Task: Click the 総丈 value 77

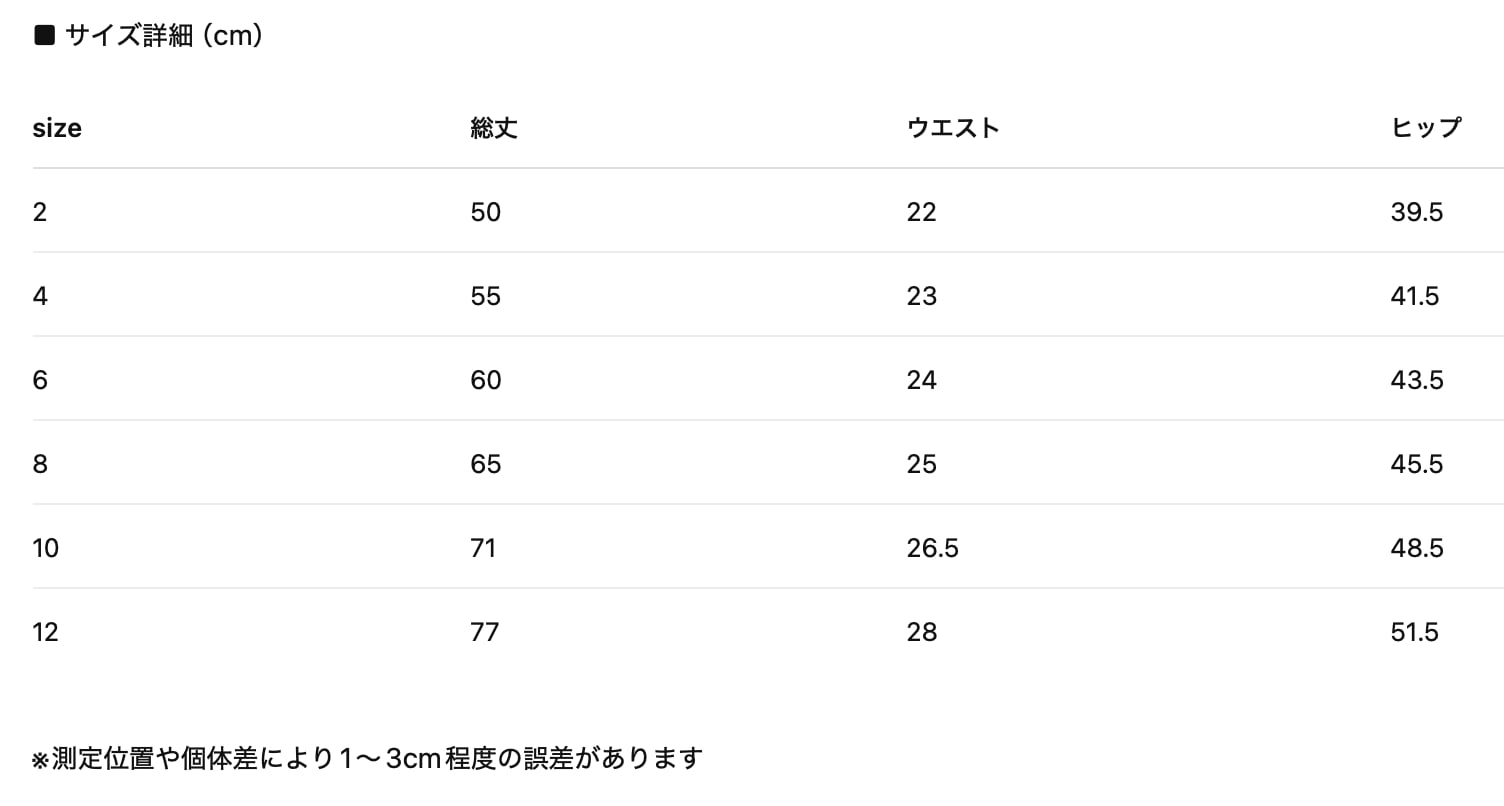Action: pyautogui.click(x=485, y=632)
